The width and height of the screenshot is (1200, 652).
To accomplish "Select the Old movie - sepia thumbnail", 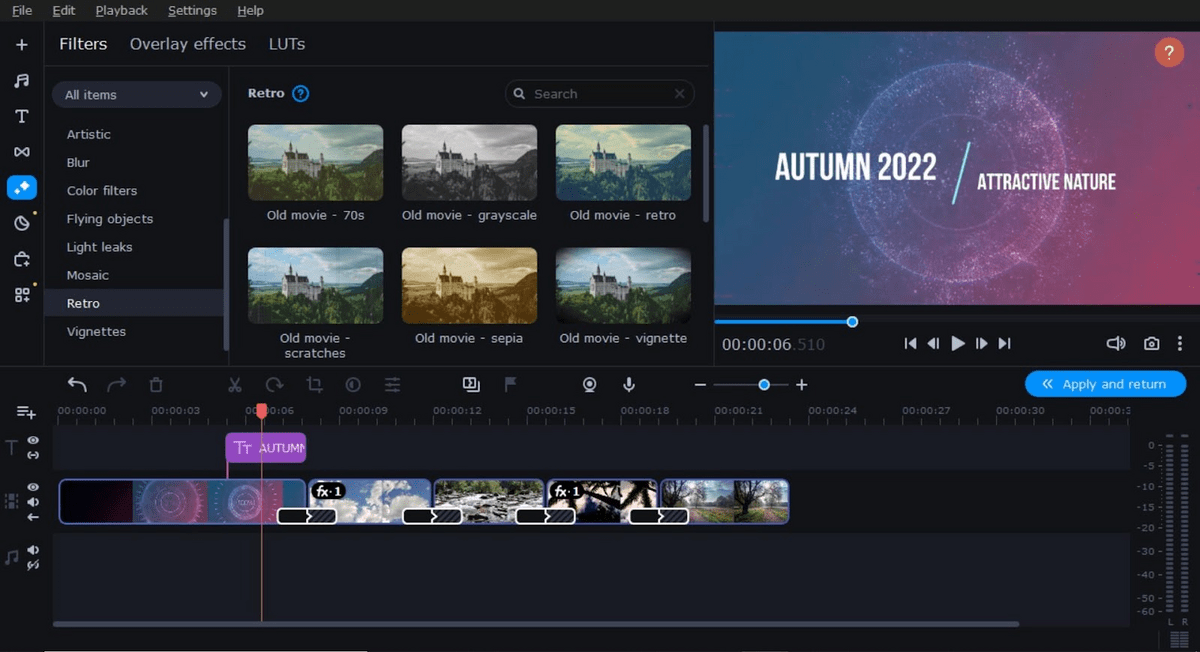I will point(469,285).
